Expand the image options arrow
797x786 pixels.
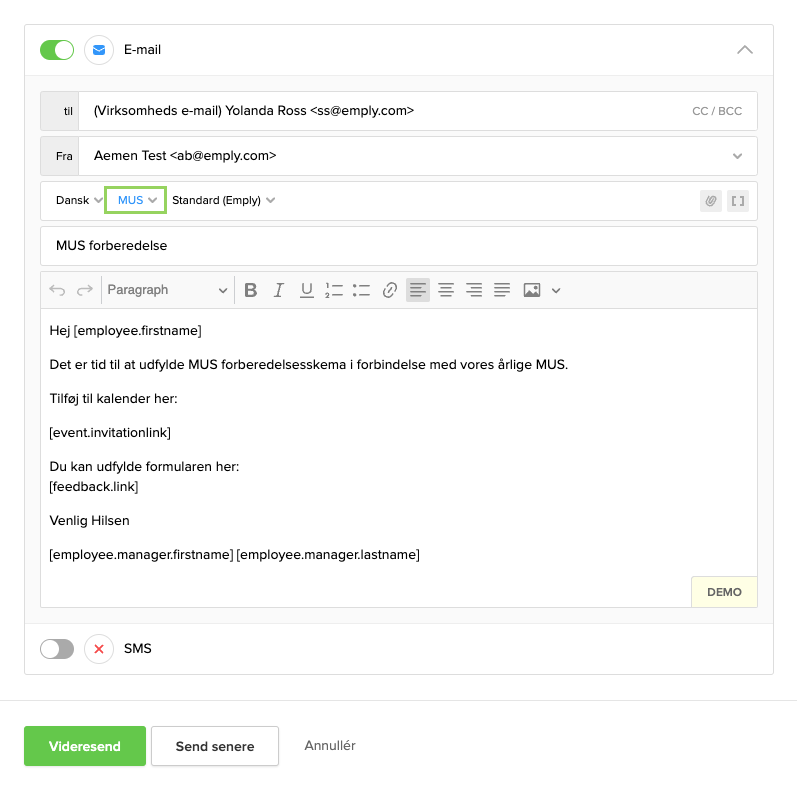(556, 291)
